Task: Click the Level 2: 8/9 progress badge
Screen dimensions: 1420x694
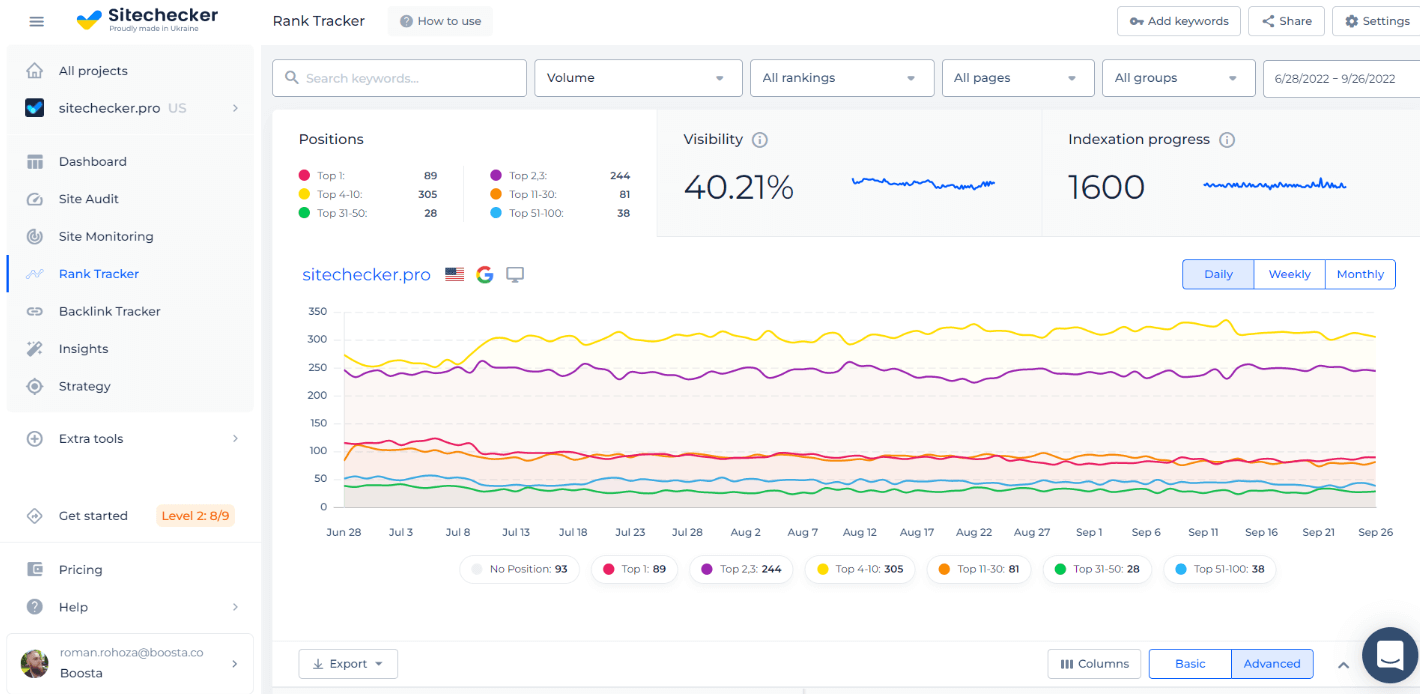Action: pyautogui.click(x=196, y=516)
